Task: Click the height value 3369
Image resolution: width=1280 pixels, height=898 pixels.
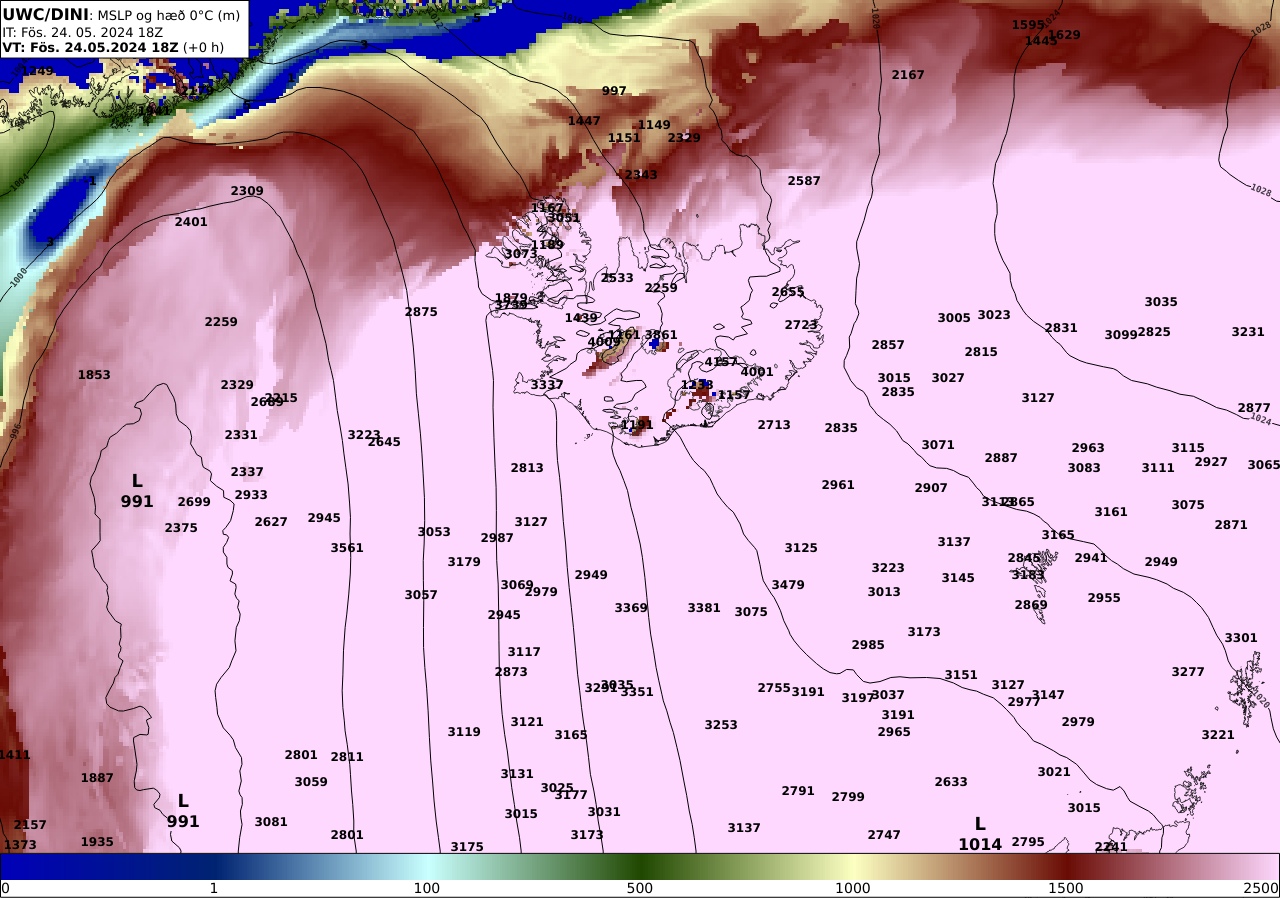Action: 631,608
